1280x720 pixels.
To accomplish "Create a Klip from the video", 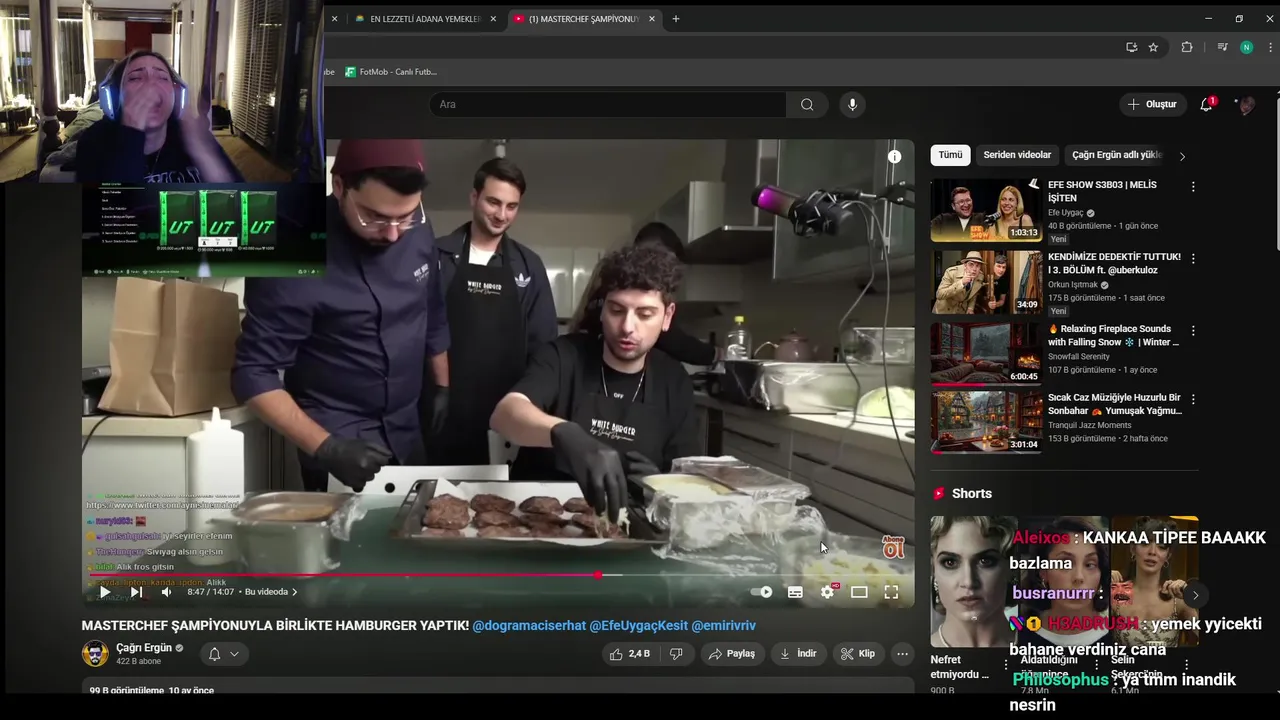I will click(858, 654).
